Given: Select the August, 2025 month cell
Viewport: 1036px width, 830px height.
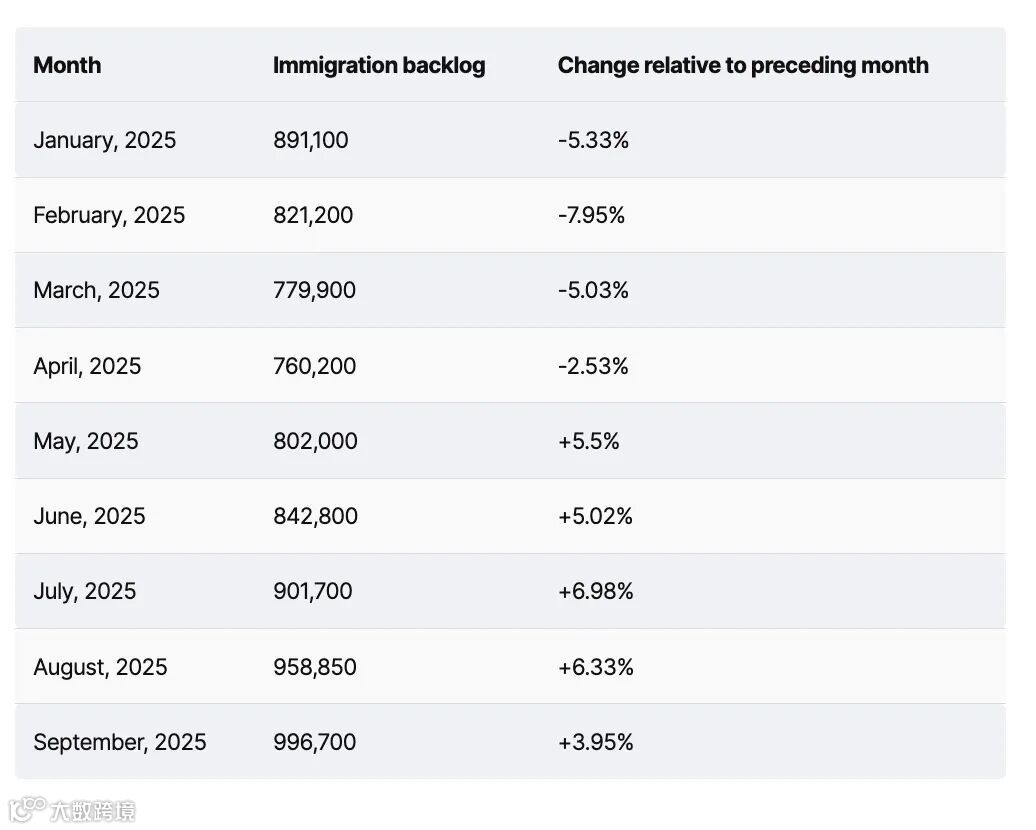Looking at the screenshot, I should 100,667.
